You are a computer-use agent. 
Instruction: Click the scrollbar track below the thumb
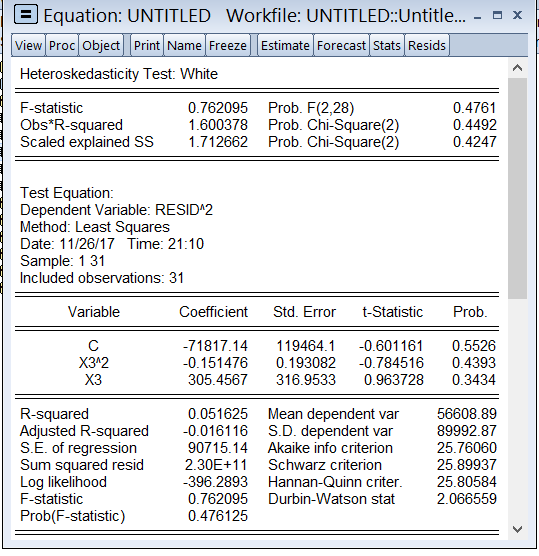(x=517, y=410)
